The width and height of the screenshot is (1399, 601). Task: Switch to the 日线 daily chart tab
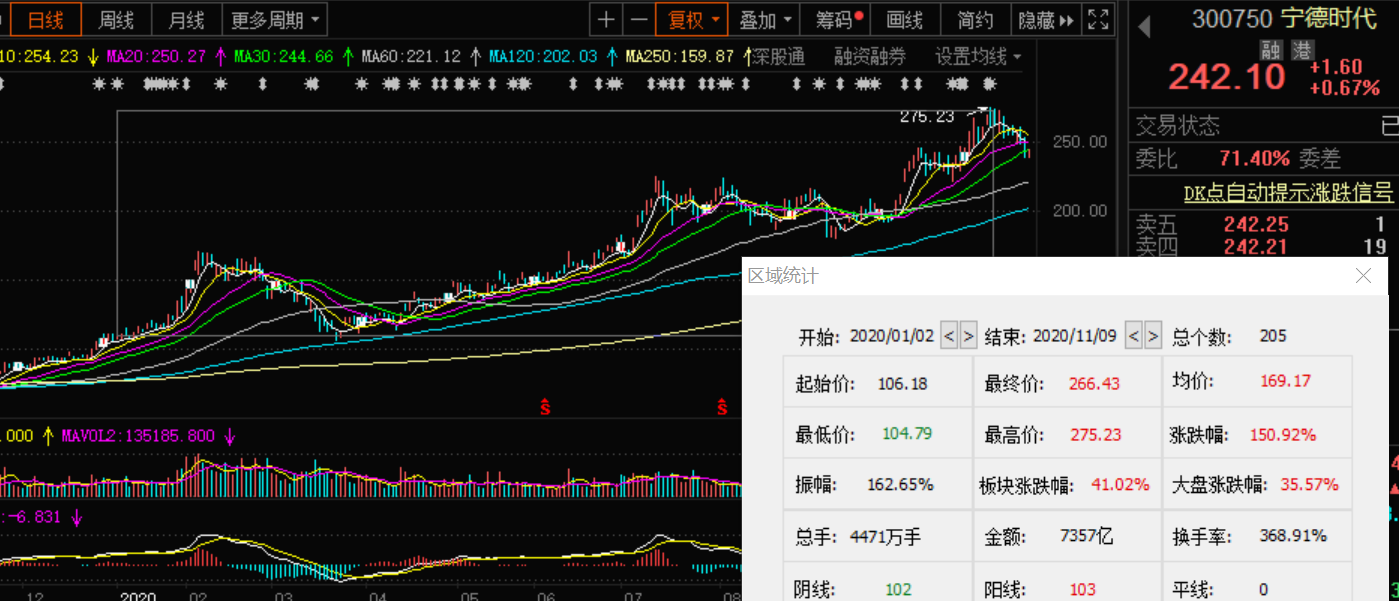[45, 20]
